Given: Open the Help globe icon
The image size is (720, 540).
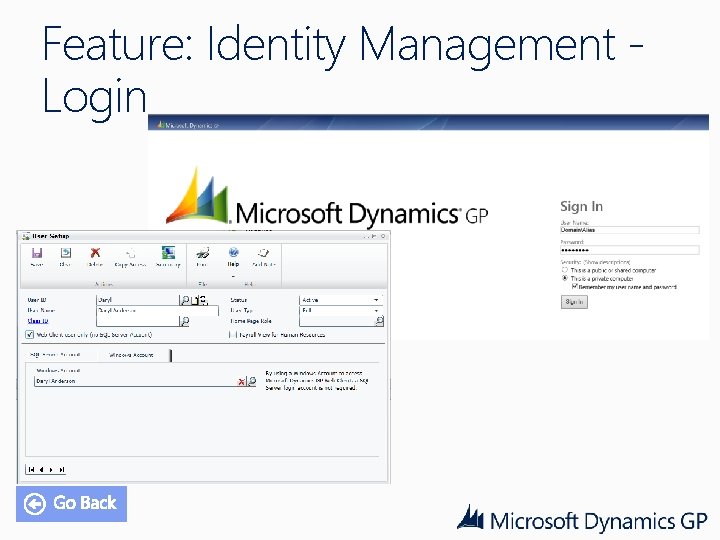Looking at the screenshot, I should (x=233, y=253).
